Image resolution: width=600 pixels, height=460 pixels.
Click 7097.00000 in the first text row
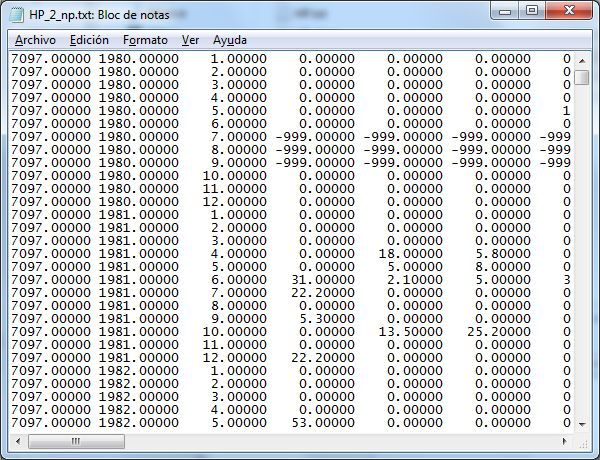pos(51,59)
